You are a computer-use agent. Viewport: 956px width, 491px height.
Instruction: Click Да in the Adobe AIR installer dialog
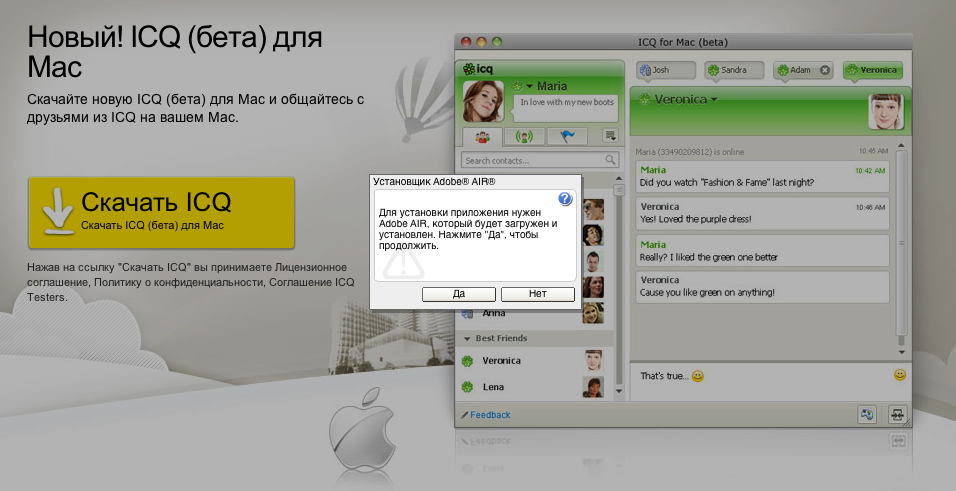(458, 294)
